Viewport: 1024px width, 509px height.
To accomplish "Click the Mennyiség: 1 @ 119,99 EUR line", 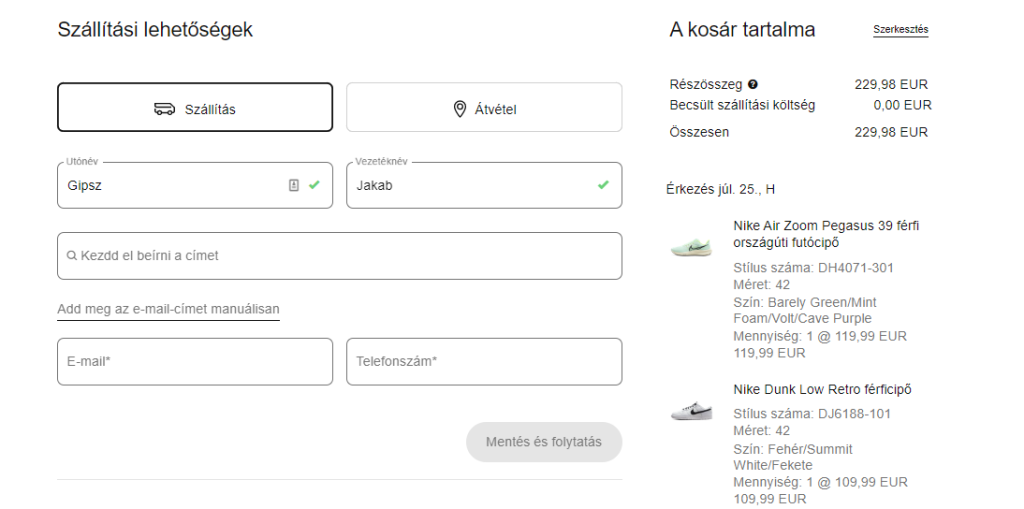I will [x=820, y=337].
